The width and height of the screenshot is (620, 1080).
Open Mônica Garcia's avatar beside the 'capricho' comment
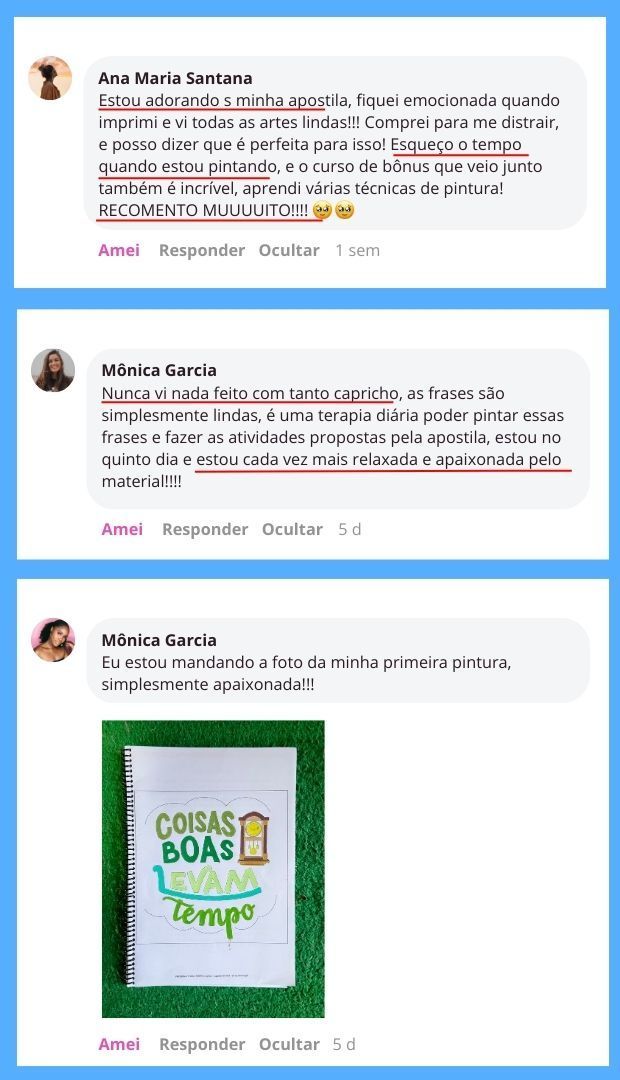click(53, 371)
